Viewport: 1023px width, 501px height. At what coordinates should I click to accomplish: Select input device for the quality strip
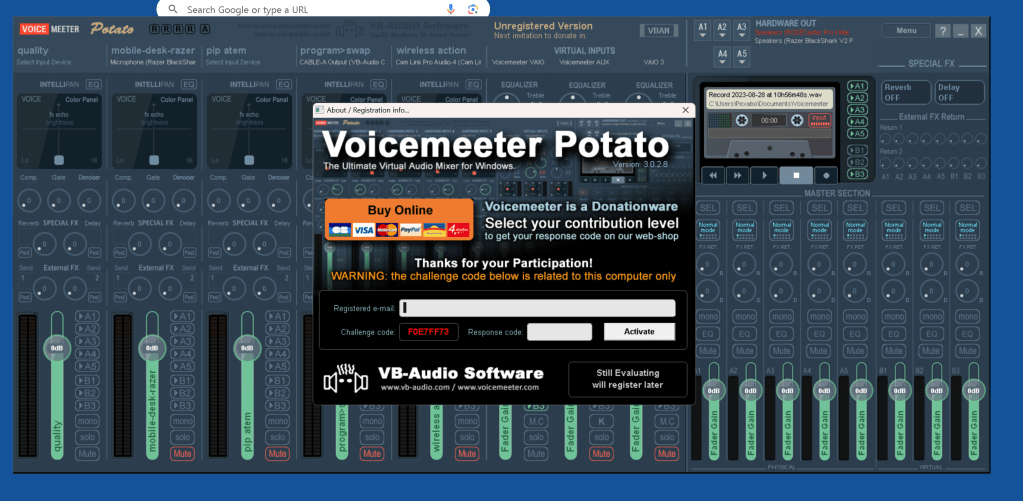[x=44, y=63]
